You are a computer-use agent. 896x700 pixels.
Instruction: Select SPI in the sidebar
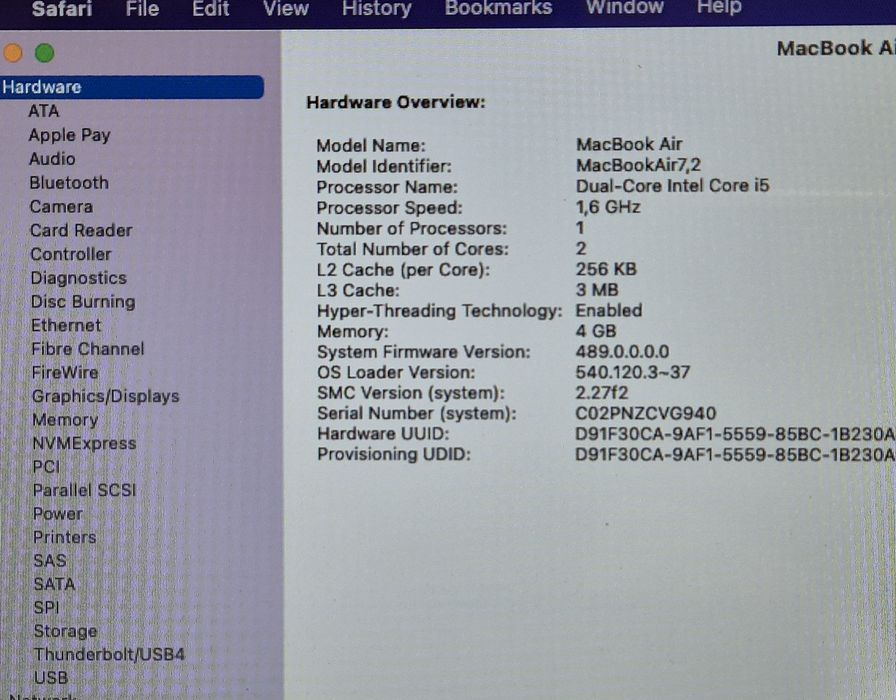point(46,607)
